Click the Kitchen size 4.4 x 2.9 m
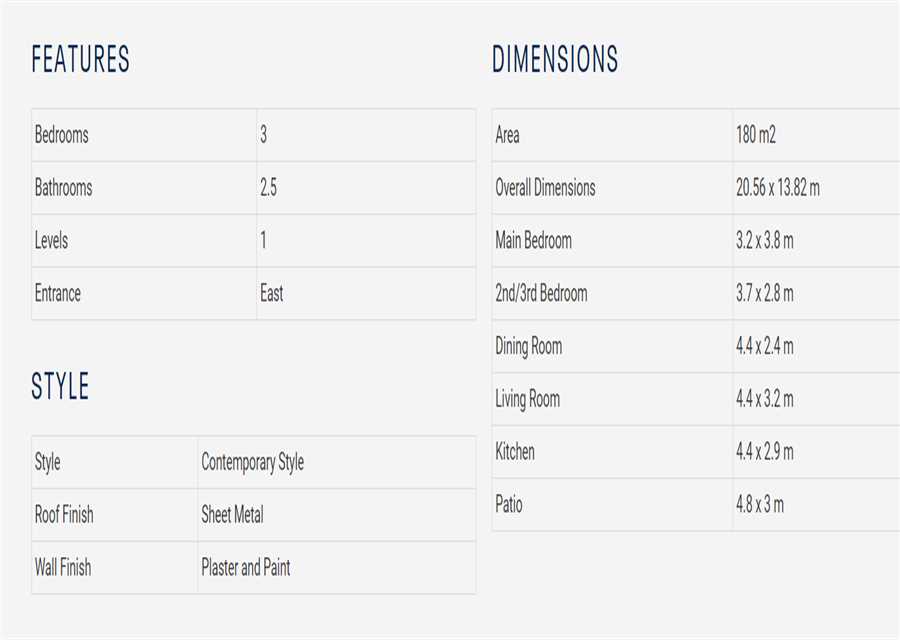This screenshot has height=640, width=900. (x=764, y=452)
